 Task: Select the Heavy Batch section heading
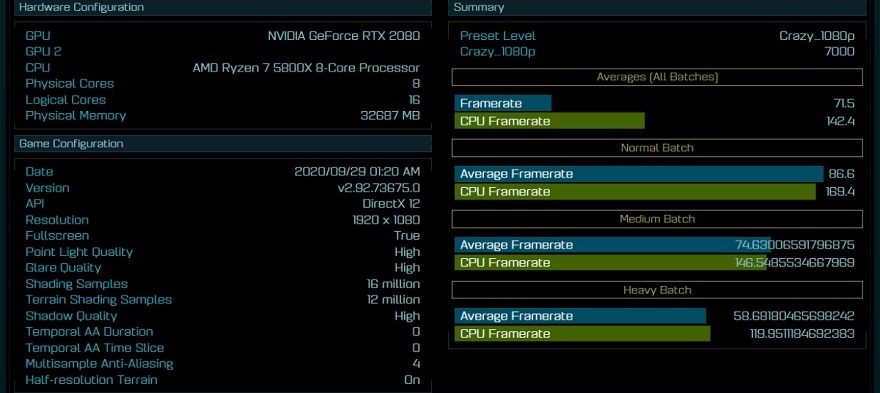coord(657,290)
